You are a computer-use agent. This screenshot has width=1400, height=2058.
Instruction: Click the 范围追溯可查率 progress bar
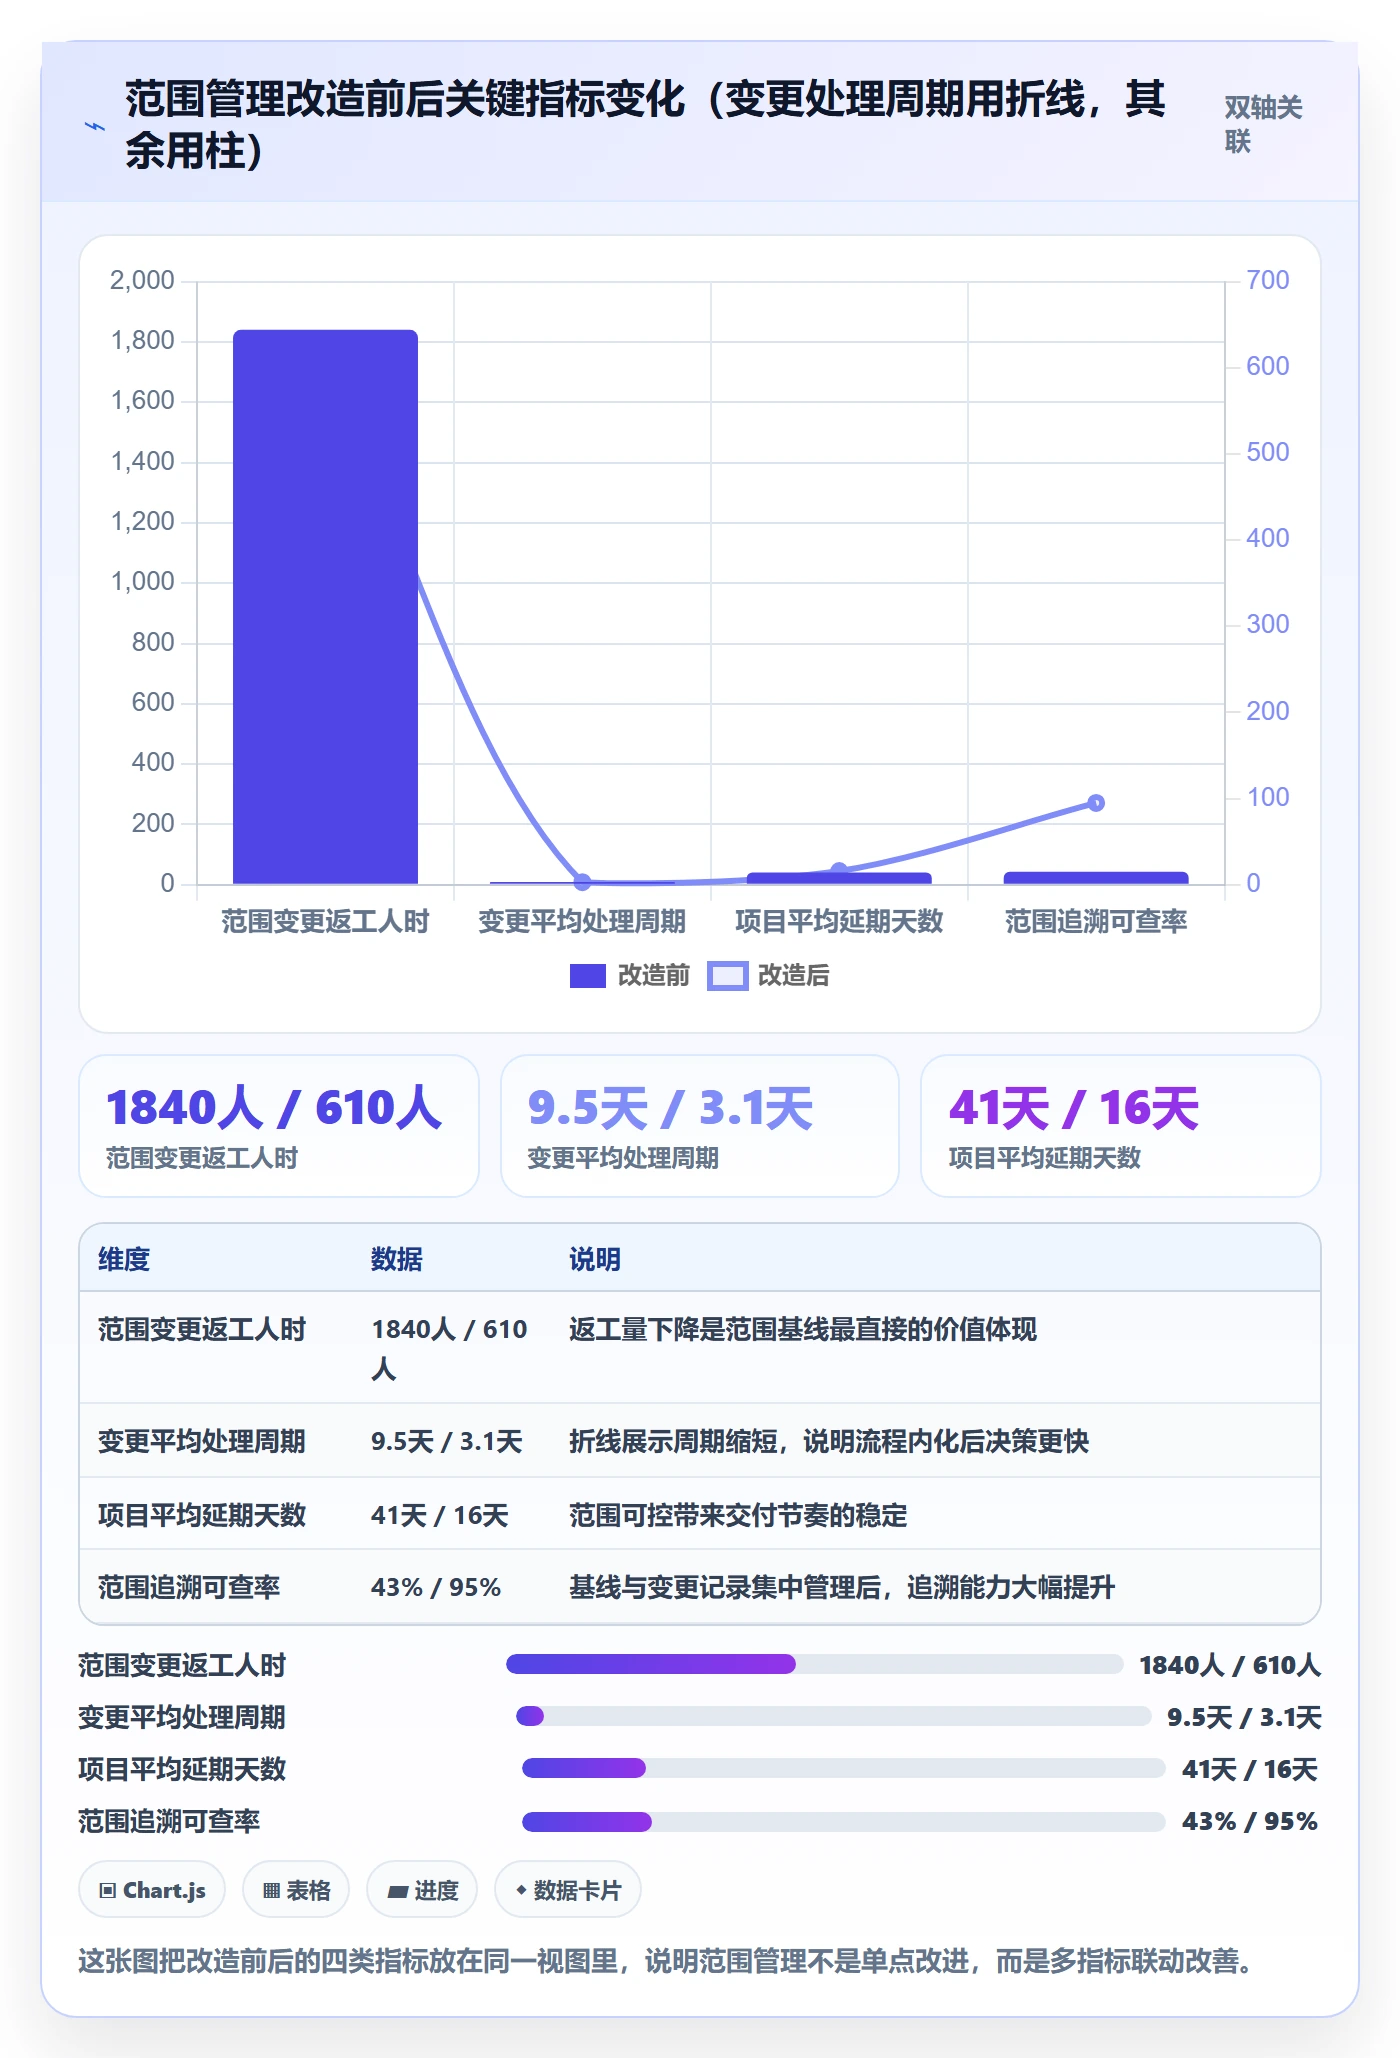click(843, 1820)
